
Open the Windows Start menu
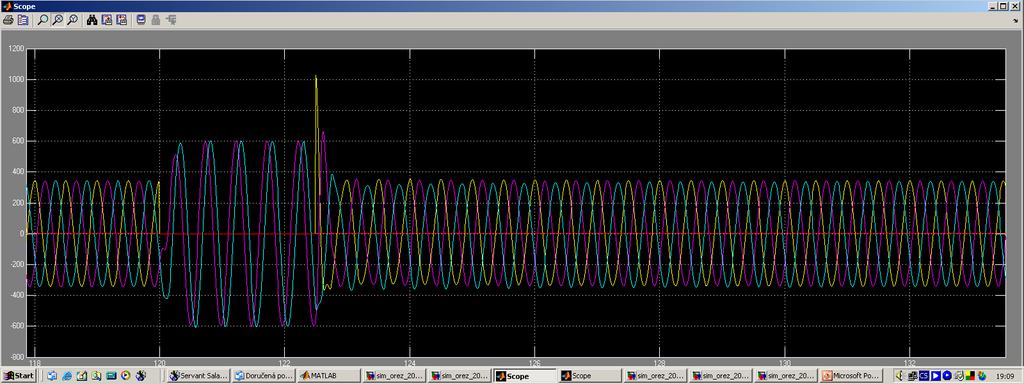point(18,376)
